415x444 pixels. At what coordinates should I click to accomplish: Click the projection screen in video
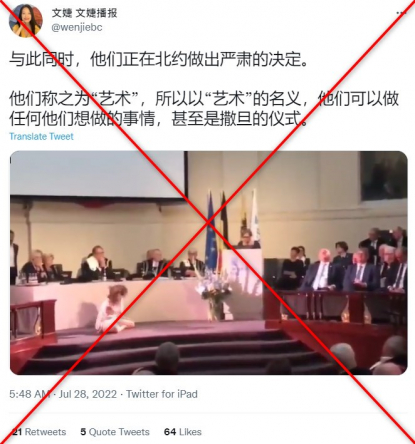pyautogui.click(x=98, y=173)
